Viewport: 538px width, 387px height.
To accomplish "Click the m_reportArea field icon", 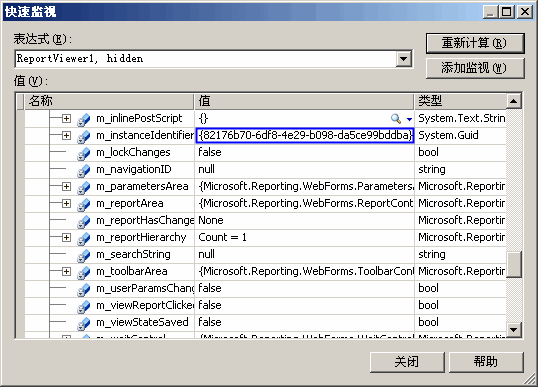I will tap(84, 204).
